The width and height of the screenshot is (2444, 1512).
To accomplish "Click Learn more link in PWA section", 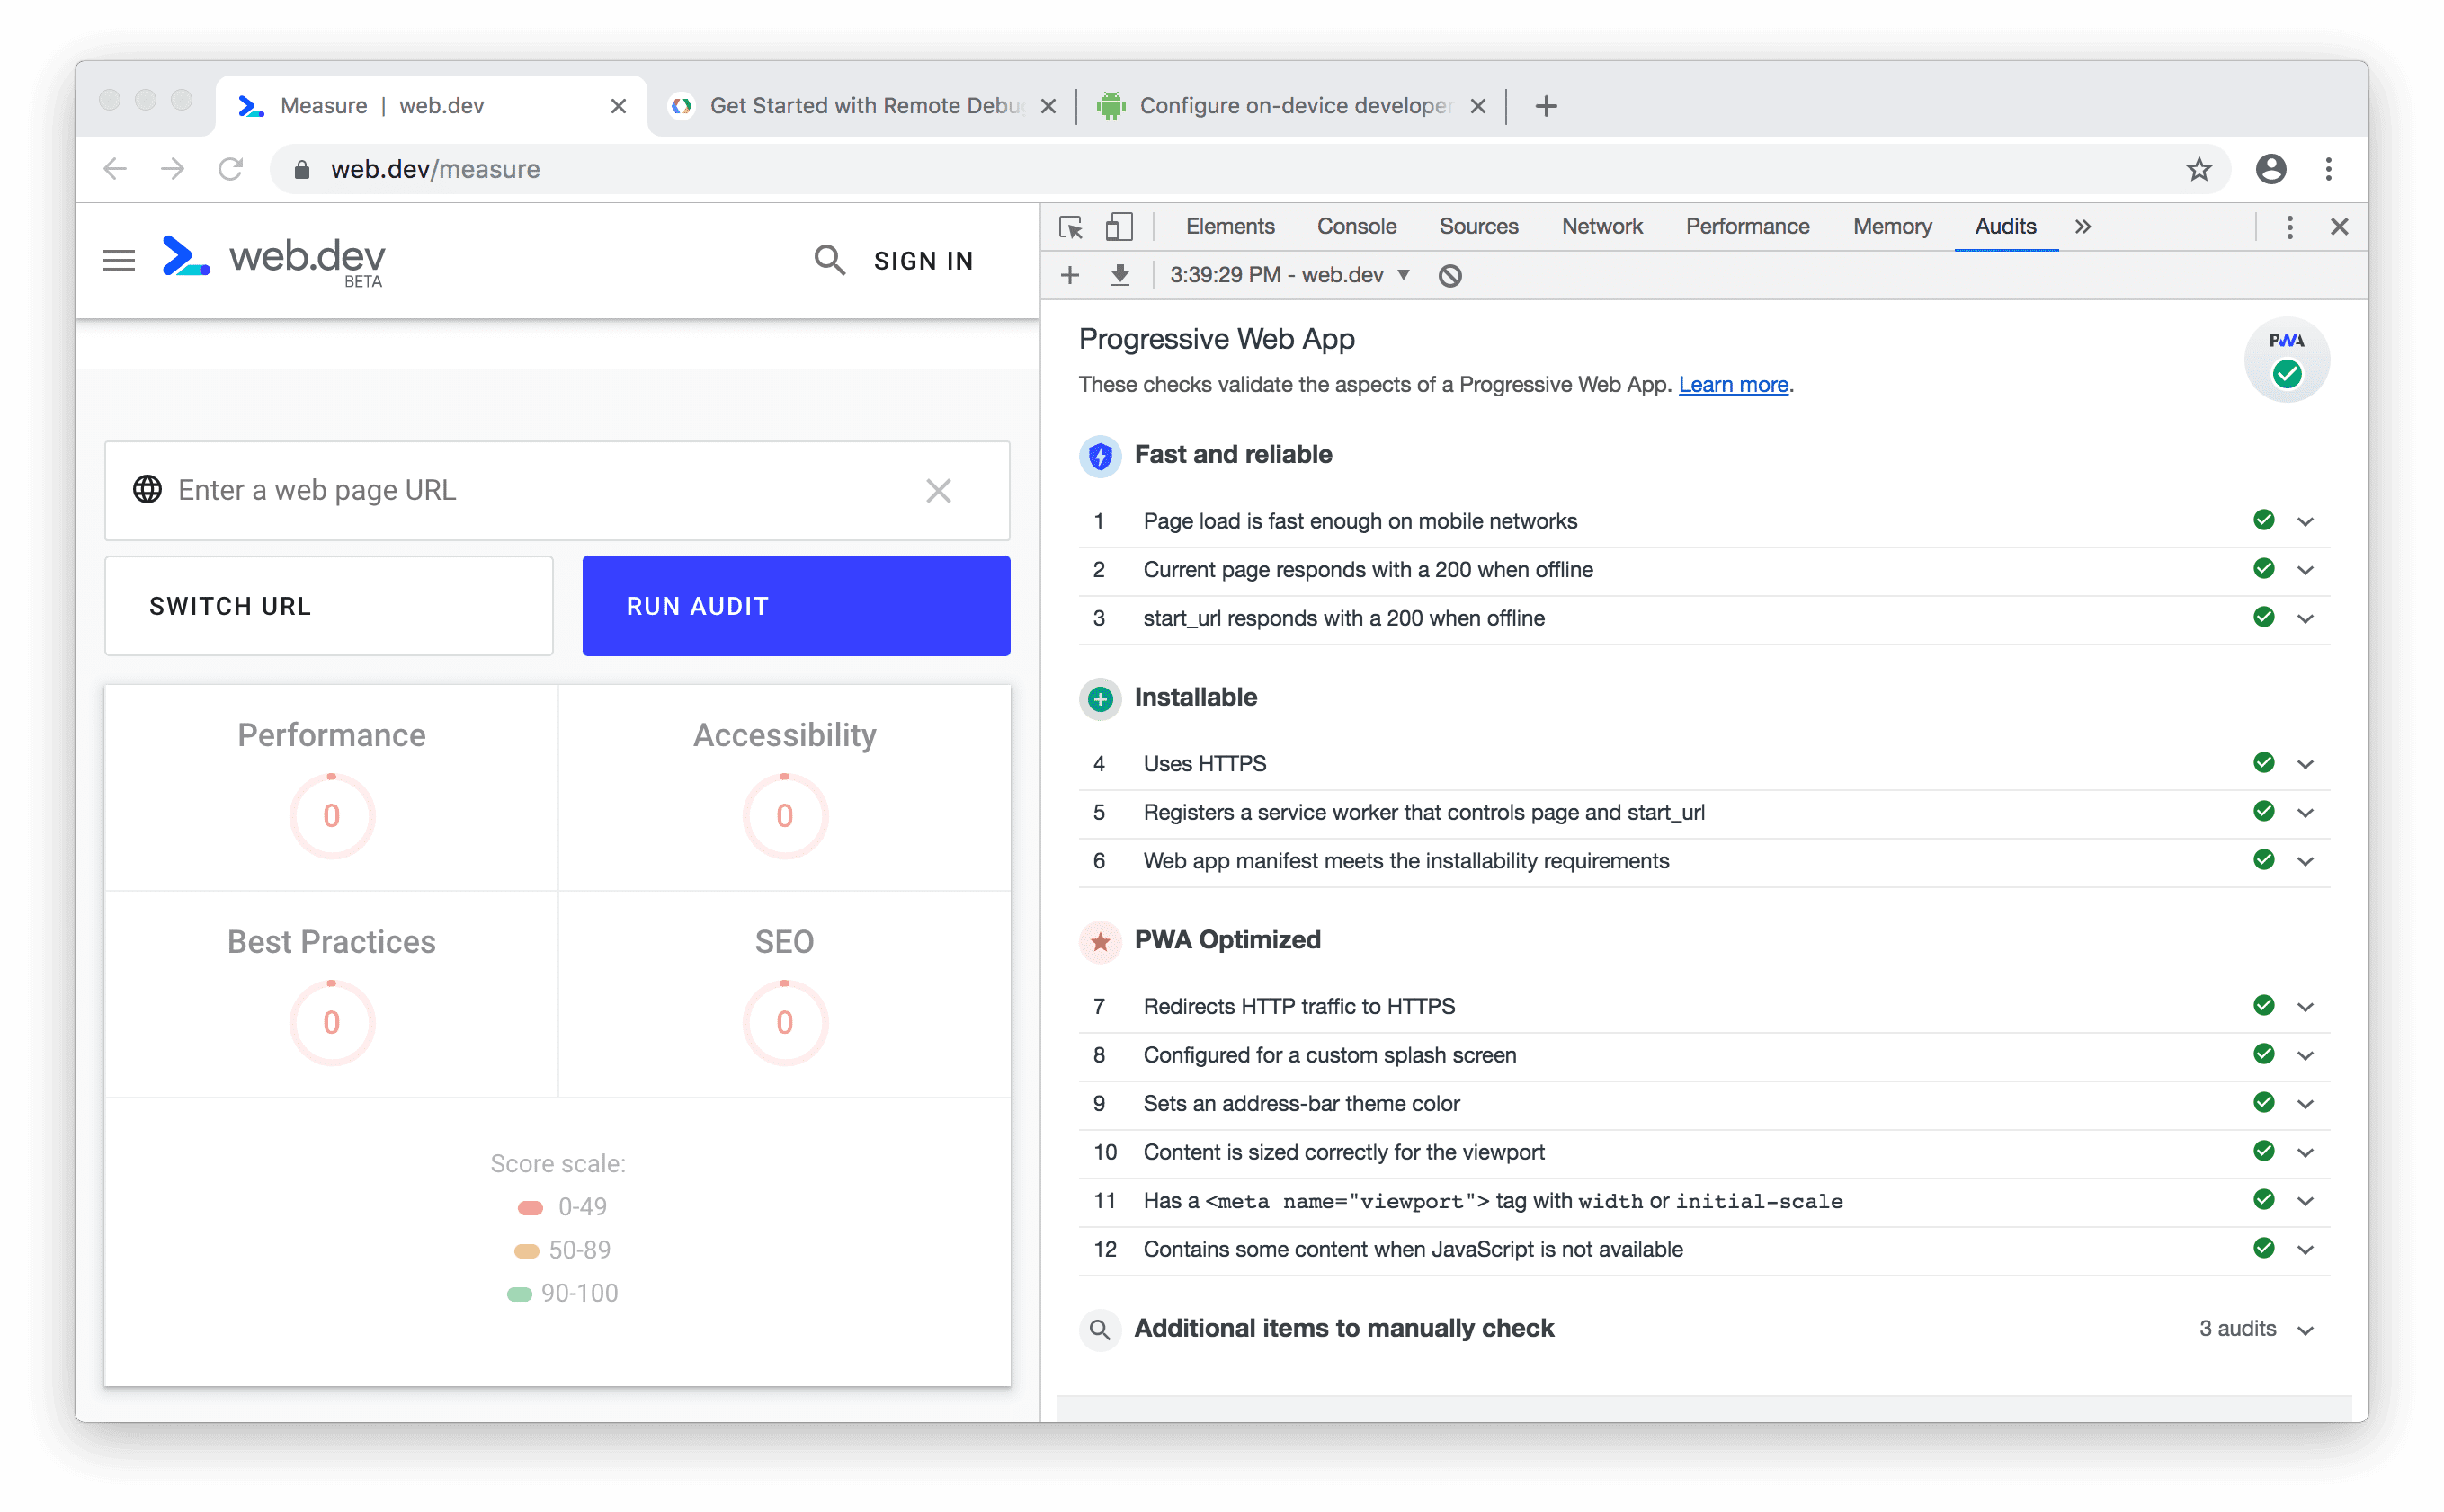I will click(1730, 384).
